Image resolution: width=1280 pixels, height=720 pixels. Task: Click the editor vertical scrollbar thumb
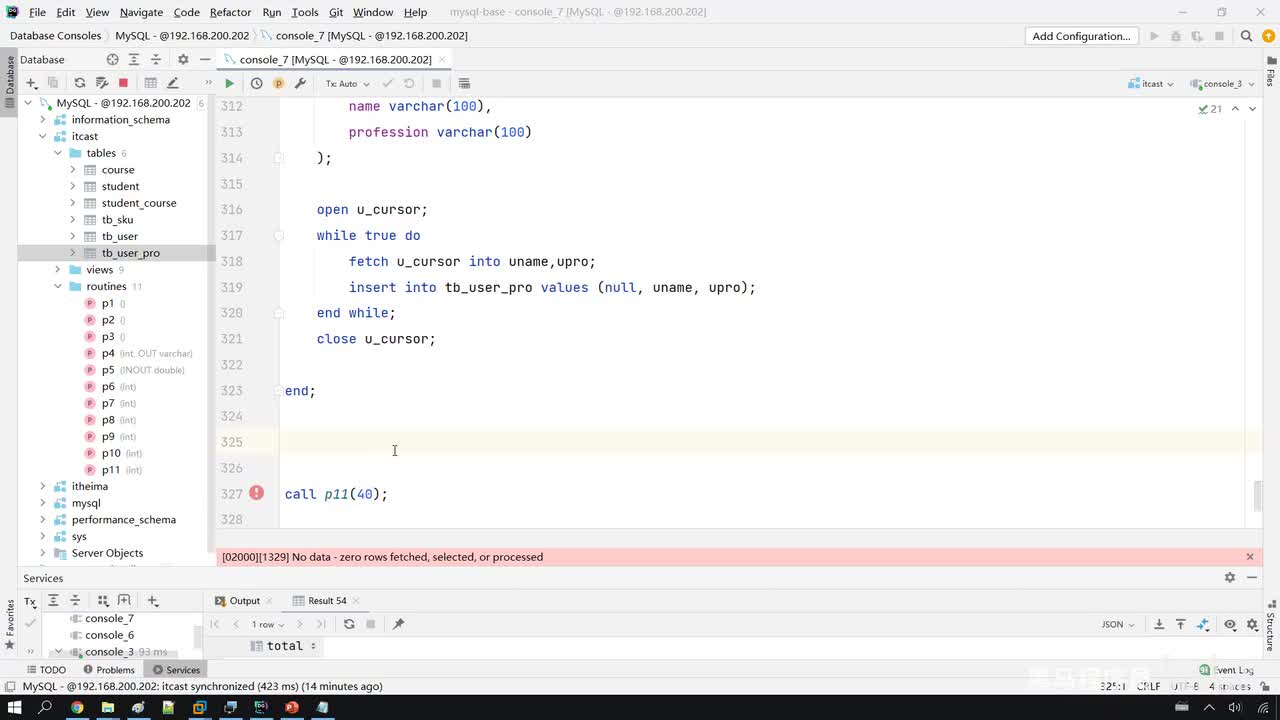(x=1257, y=495)
